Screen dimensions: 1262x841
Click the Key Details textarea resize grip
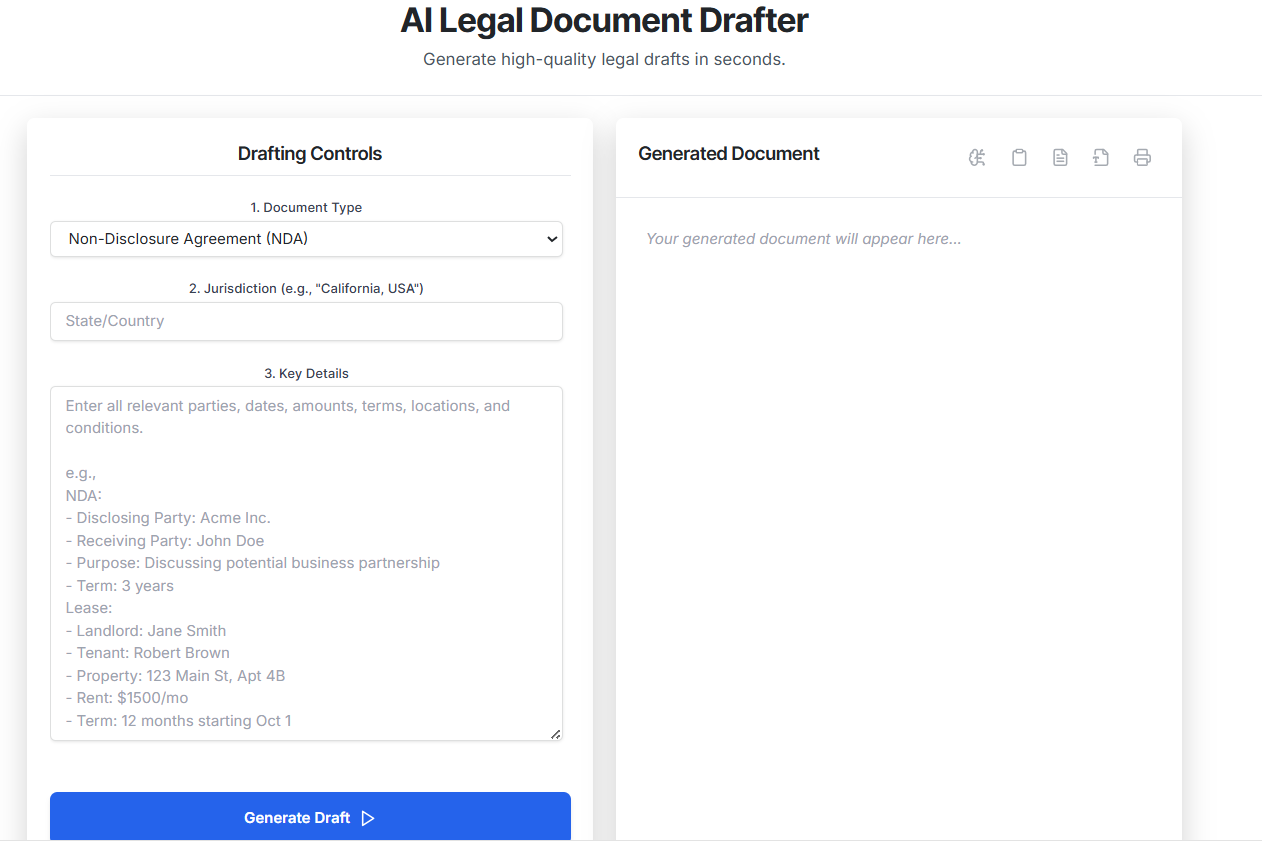(556, 734)
